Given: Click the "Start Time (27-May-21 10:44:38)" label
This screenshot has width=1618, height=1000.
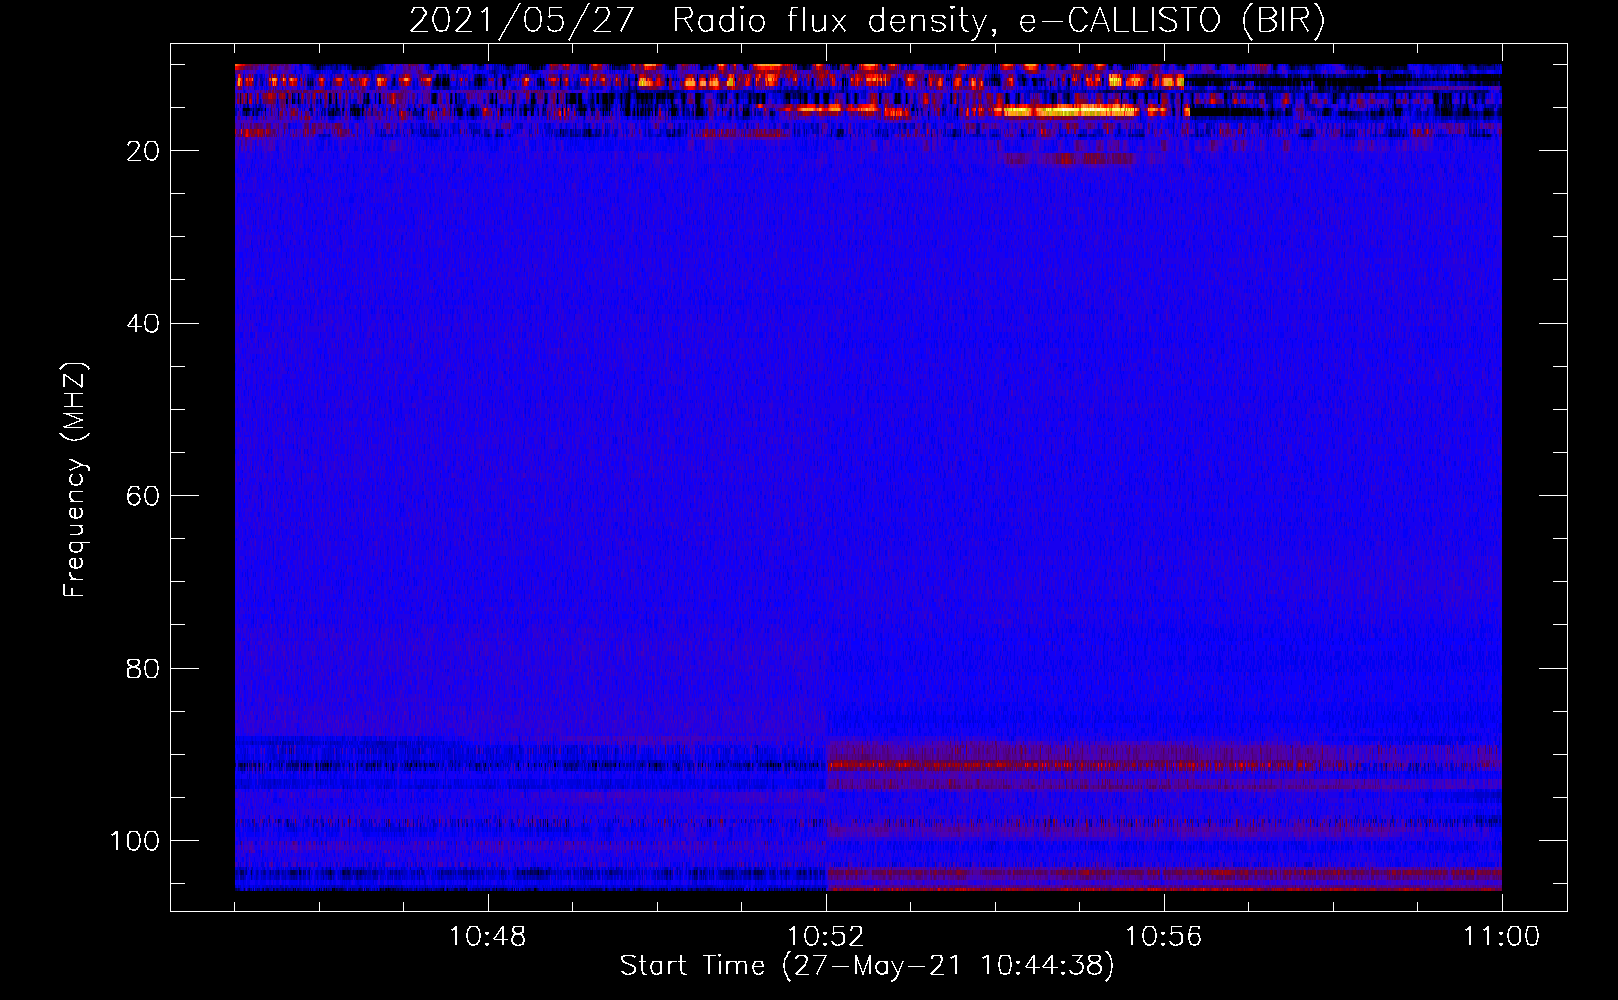Looking at the screenshot, I should pos(867,966).
